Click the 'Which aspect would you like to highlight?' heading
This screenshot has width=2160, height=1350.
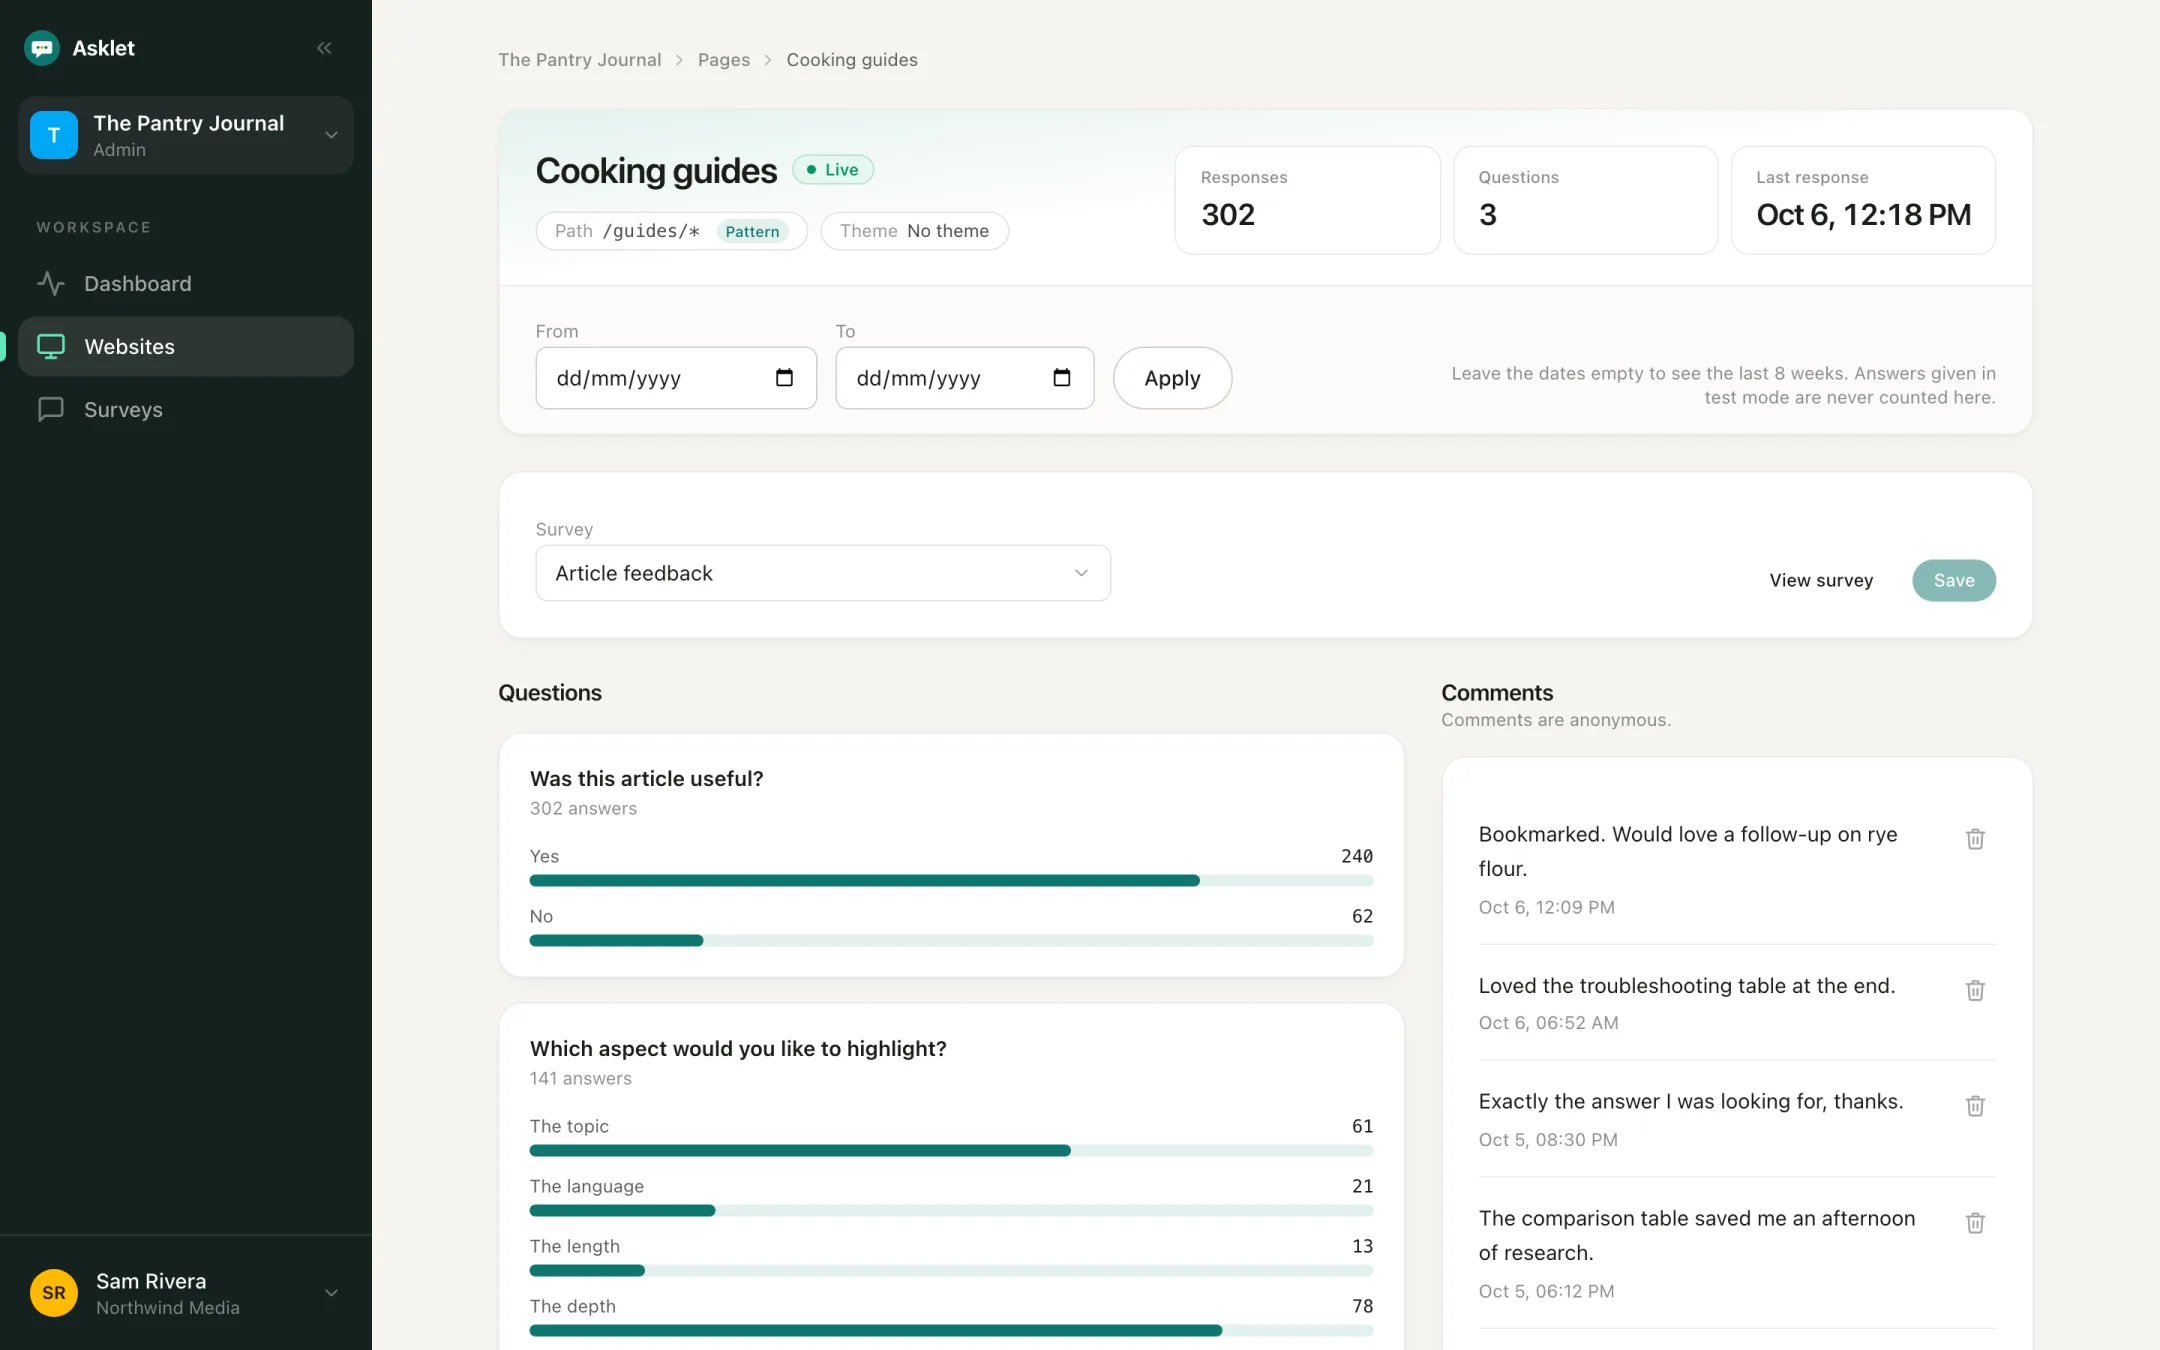(x=738, y=1048)
